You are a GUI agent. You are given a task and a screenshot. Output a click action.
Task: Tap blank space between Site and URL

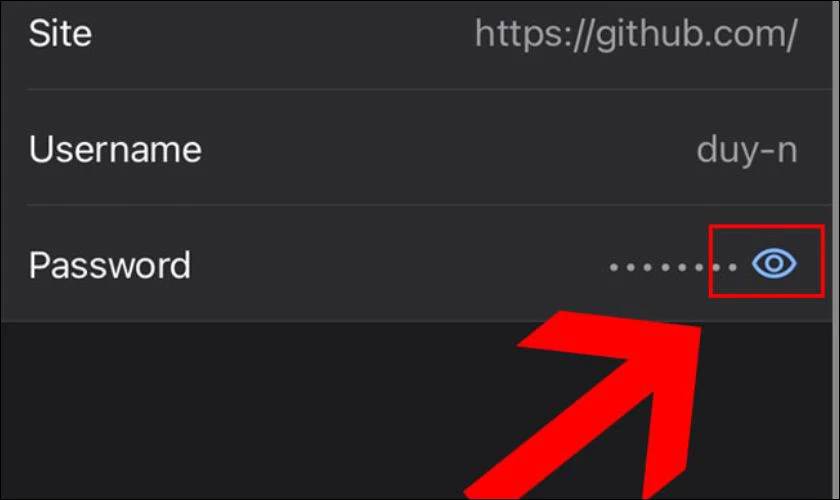283,34
